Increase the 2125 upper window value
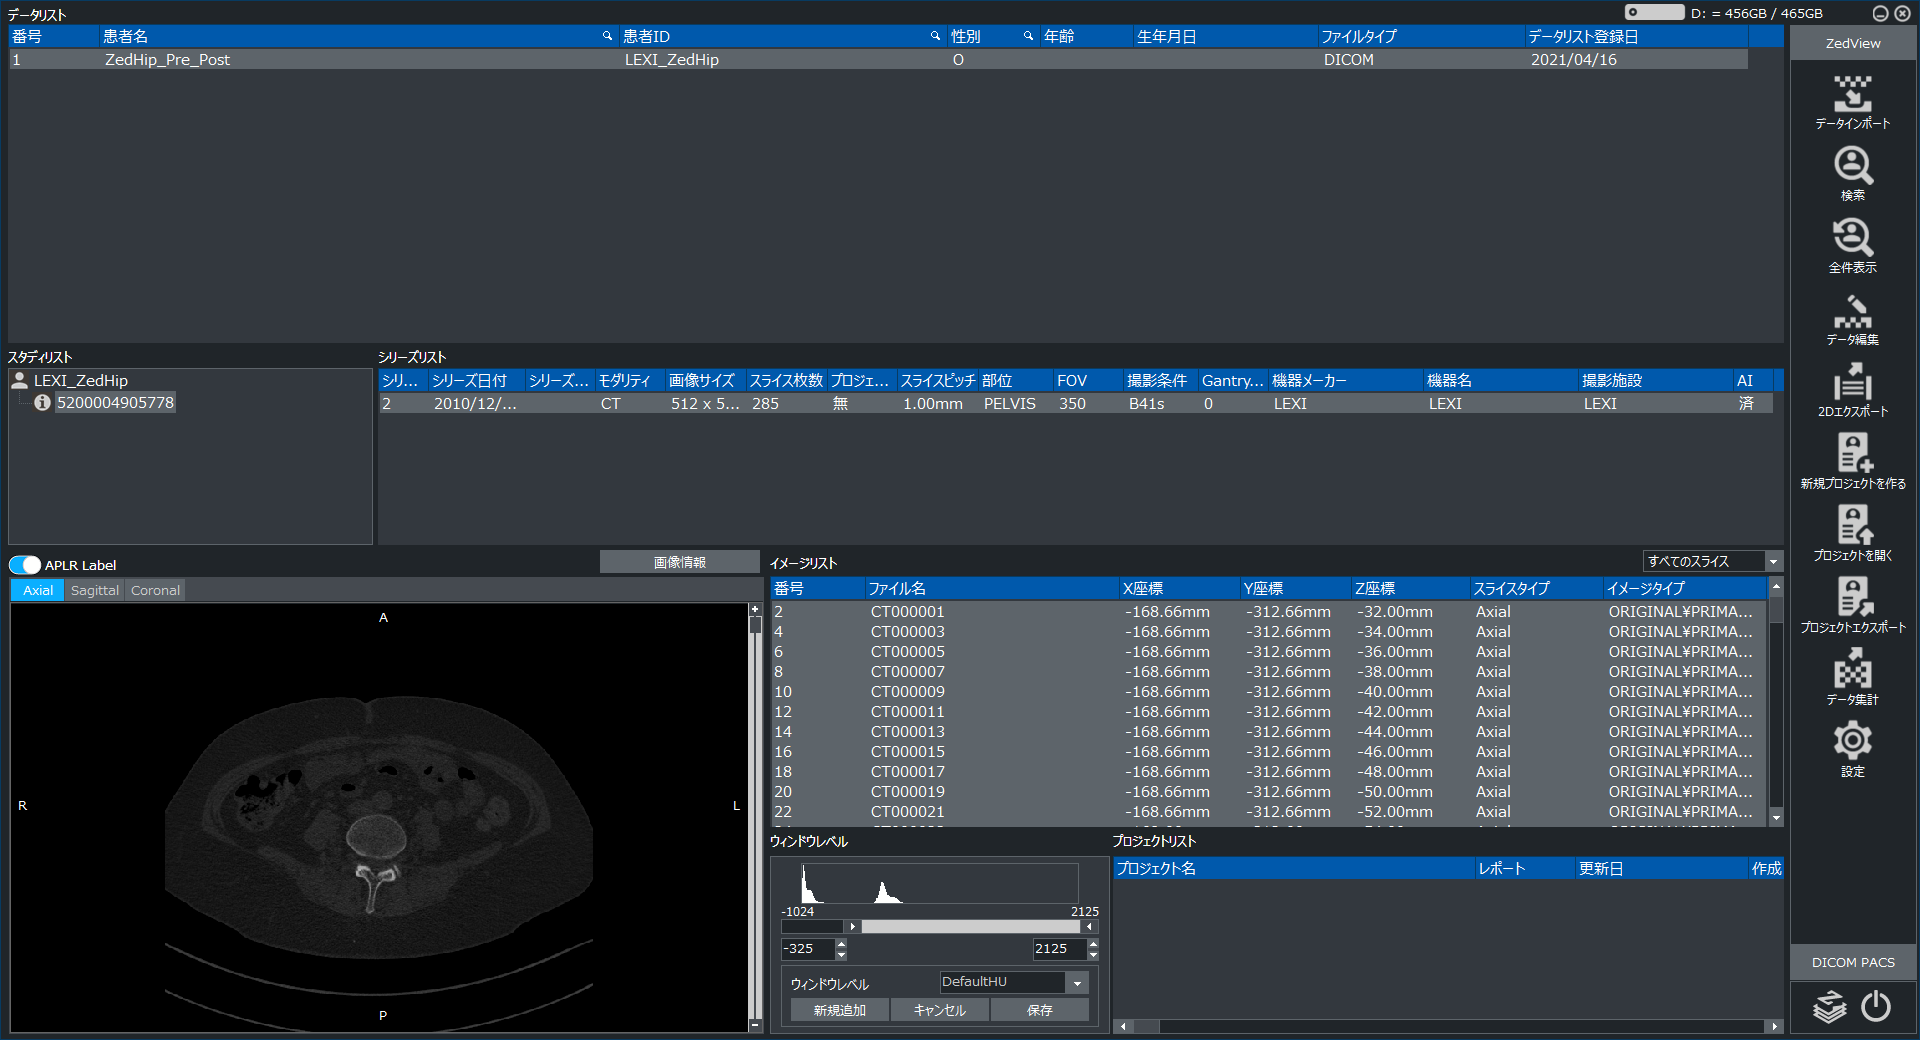 [1093, 943]
